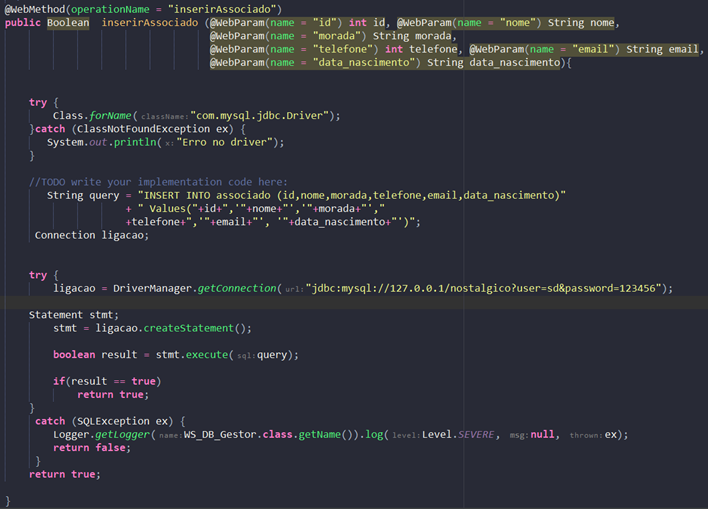Click the public keyword

[x=23, y=23]
